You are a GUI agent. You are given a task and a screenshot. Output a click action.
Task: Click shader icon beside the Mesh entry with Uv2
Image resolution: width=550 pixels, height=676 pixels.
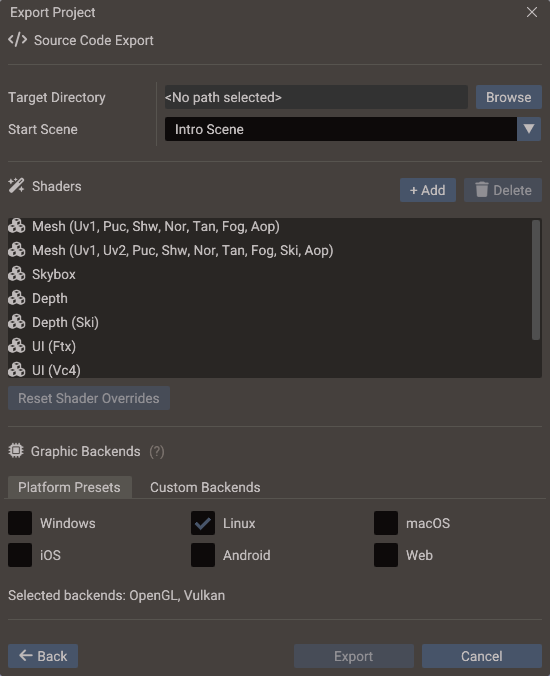click(x=17, y=250)
